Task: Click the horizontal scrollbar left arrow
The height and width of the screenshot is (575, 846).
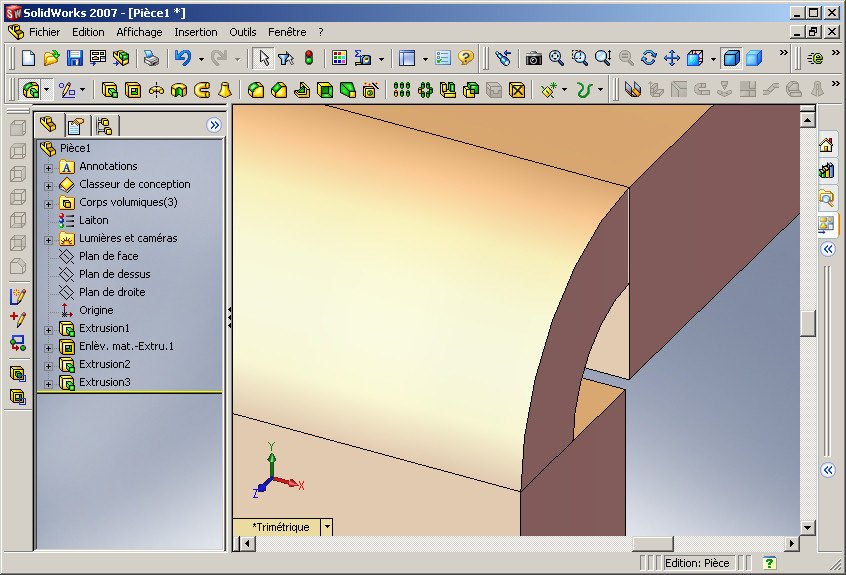Action: (x=248, y=543)
